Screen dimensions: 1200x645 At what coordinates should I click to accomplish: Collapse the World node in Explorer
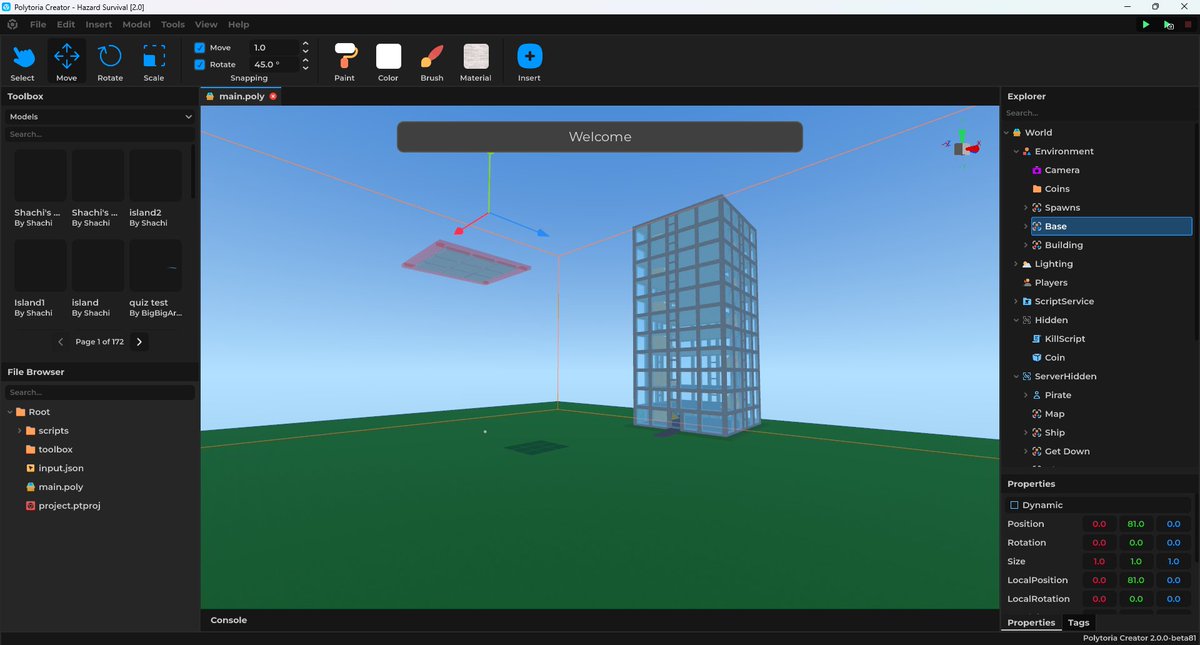pyautogui.click(x=1007, y=132)
